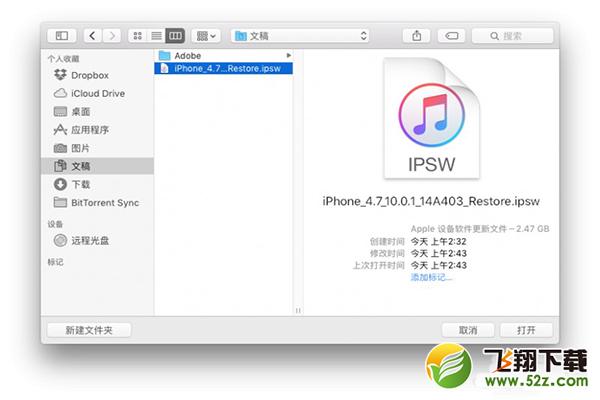Click the IPSW file preview thumbnail
The height and width of the screenshot is (400, 600).
click(x=432, y=118)
